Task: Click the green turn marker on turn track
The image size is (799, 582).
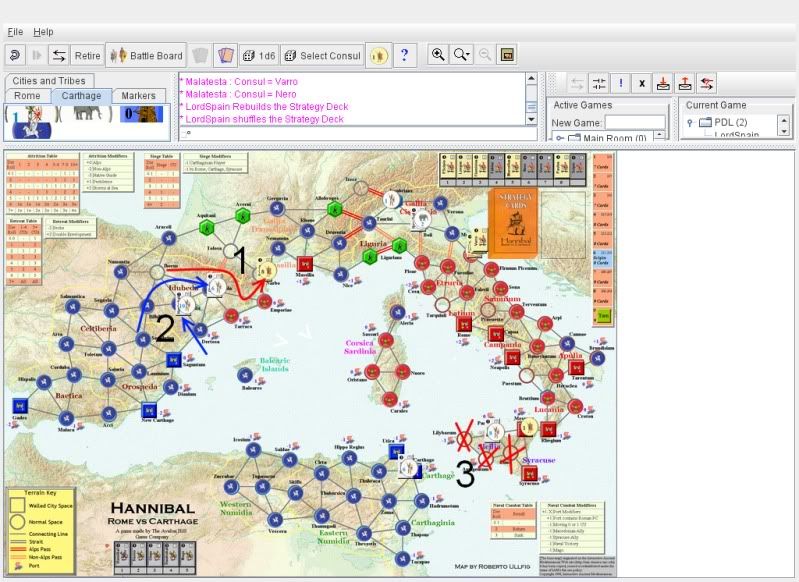Action: pos(603,315)
